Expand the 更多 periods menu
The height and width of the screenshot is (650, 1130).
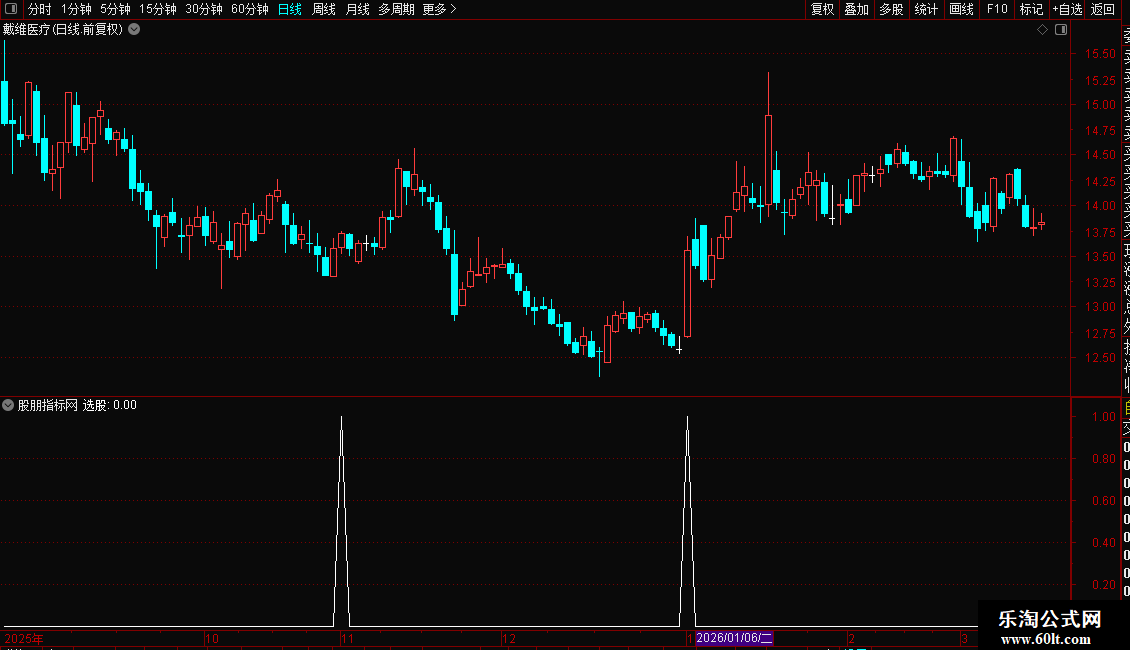click(x=440, y=9)
